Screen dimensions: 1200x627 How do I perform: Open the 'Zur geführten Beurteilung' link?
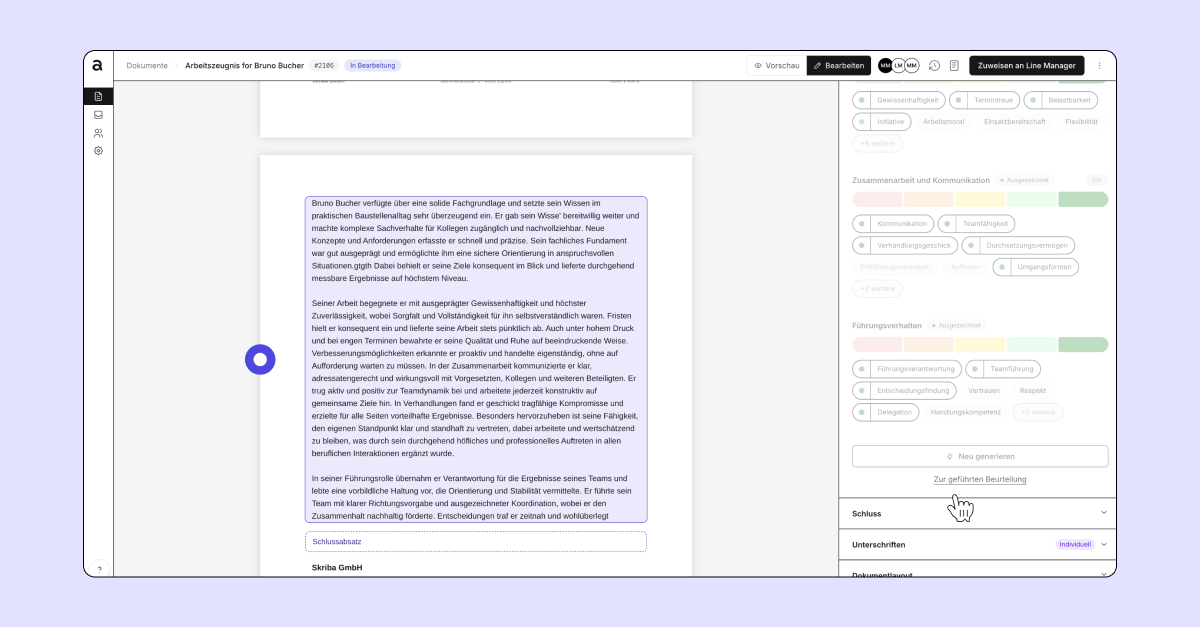(x=980, y=479)
